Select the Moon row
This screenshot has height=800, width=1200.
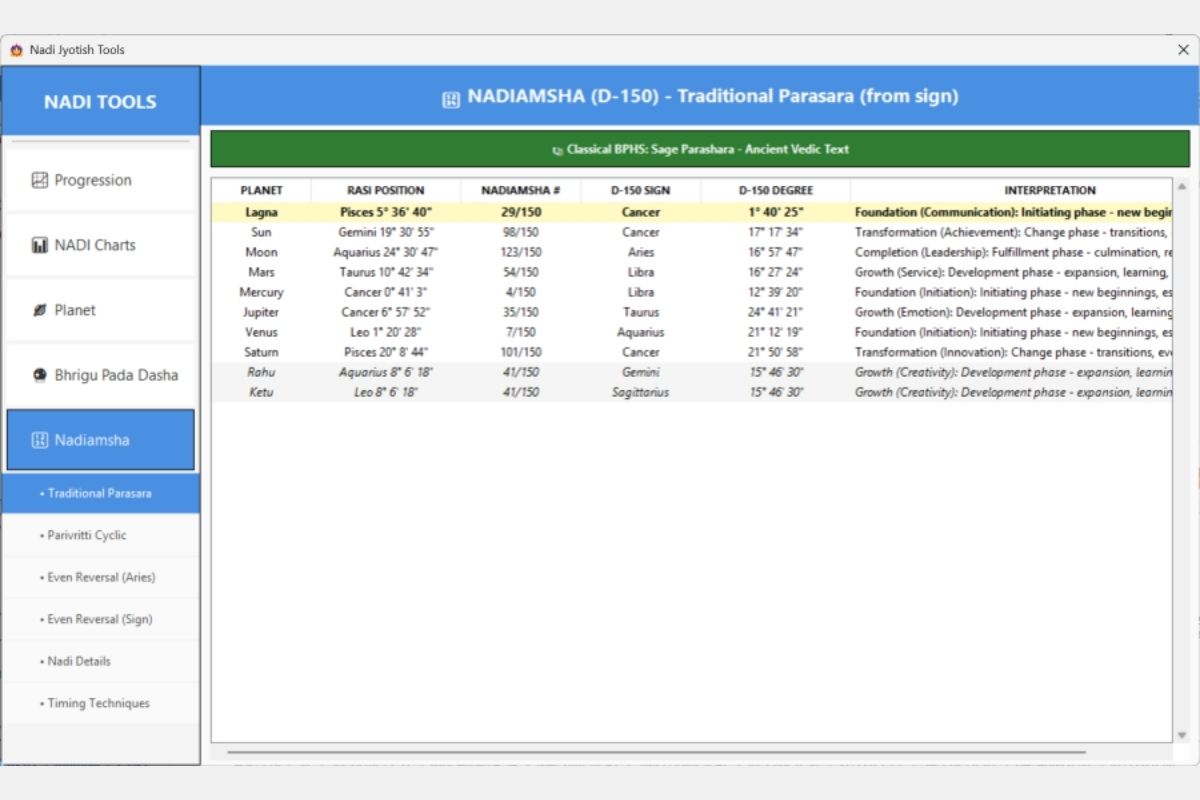click(691, 252)
